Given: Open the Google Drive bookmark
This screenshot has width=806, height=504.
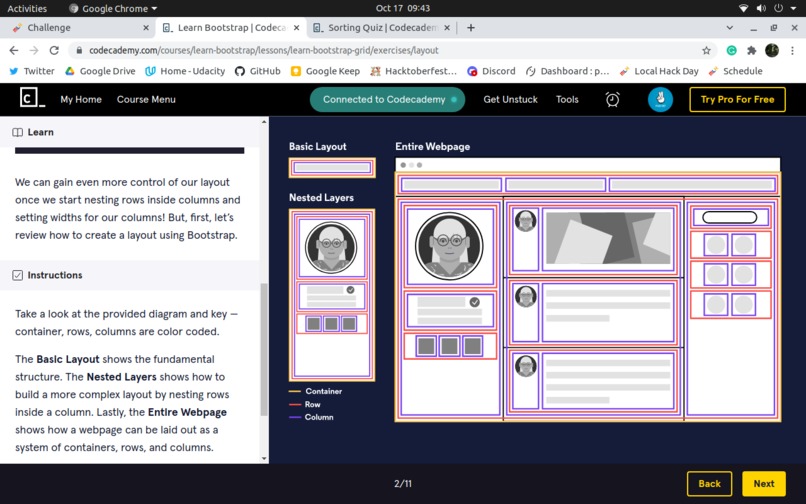Looking at the screenshot, I should [100, 71].
